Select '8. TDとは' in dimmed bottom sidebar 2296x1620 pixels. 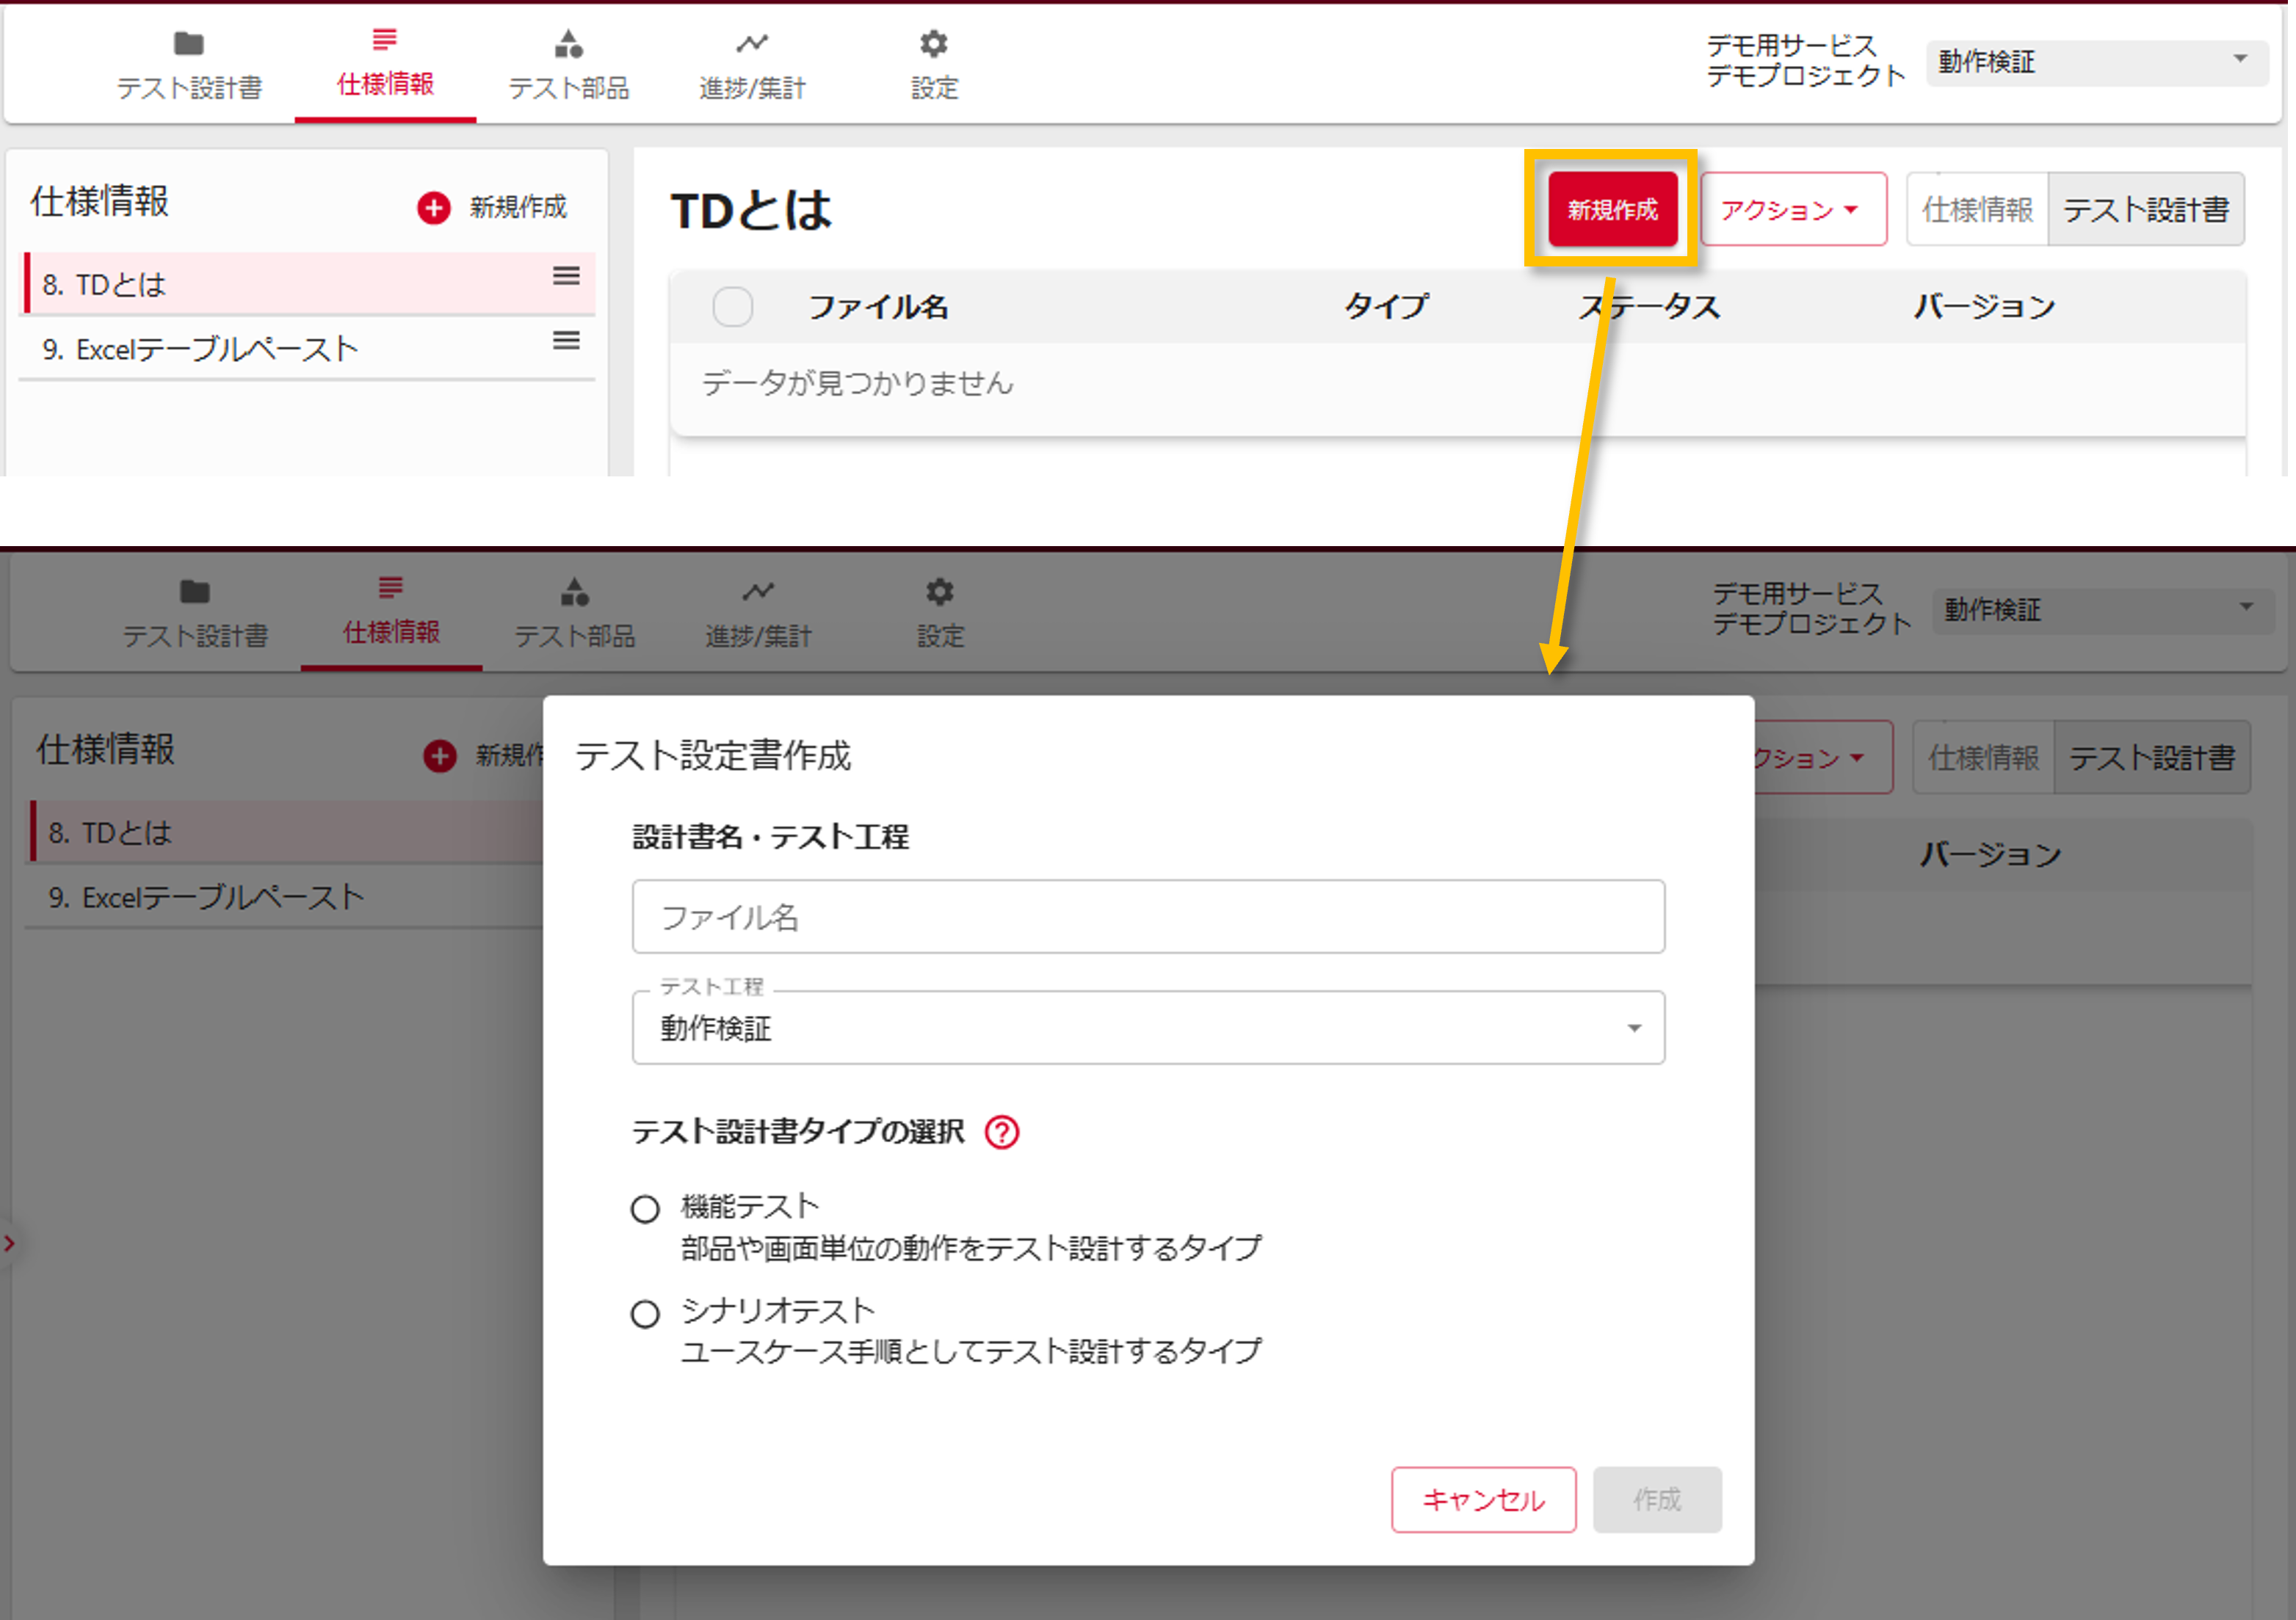pos(288,832)
